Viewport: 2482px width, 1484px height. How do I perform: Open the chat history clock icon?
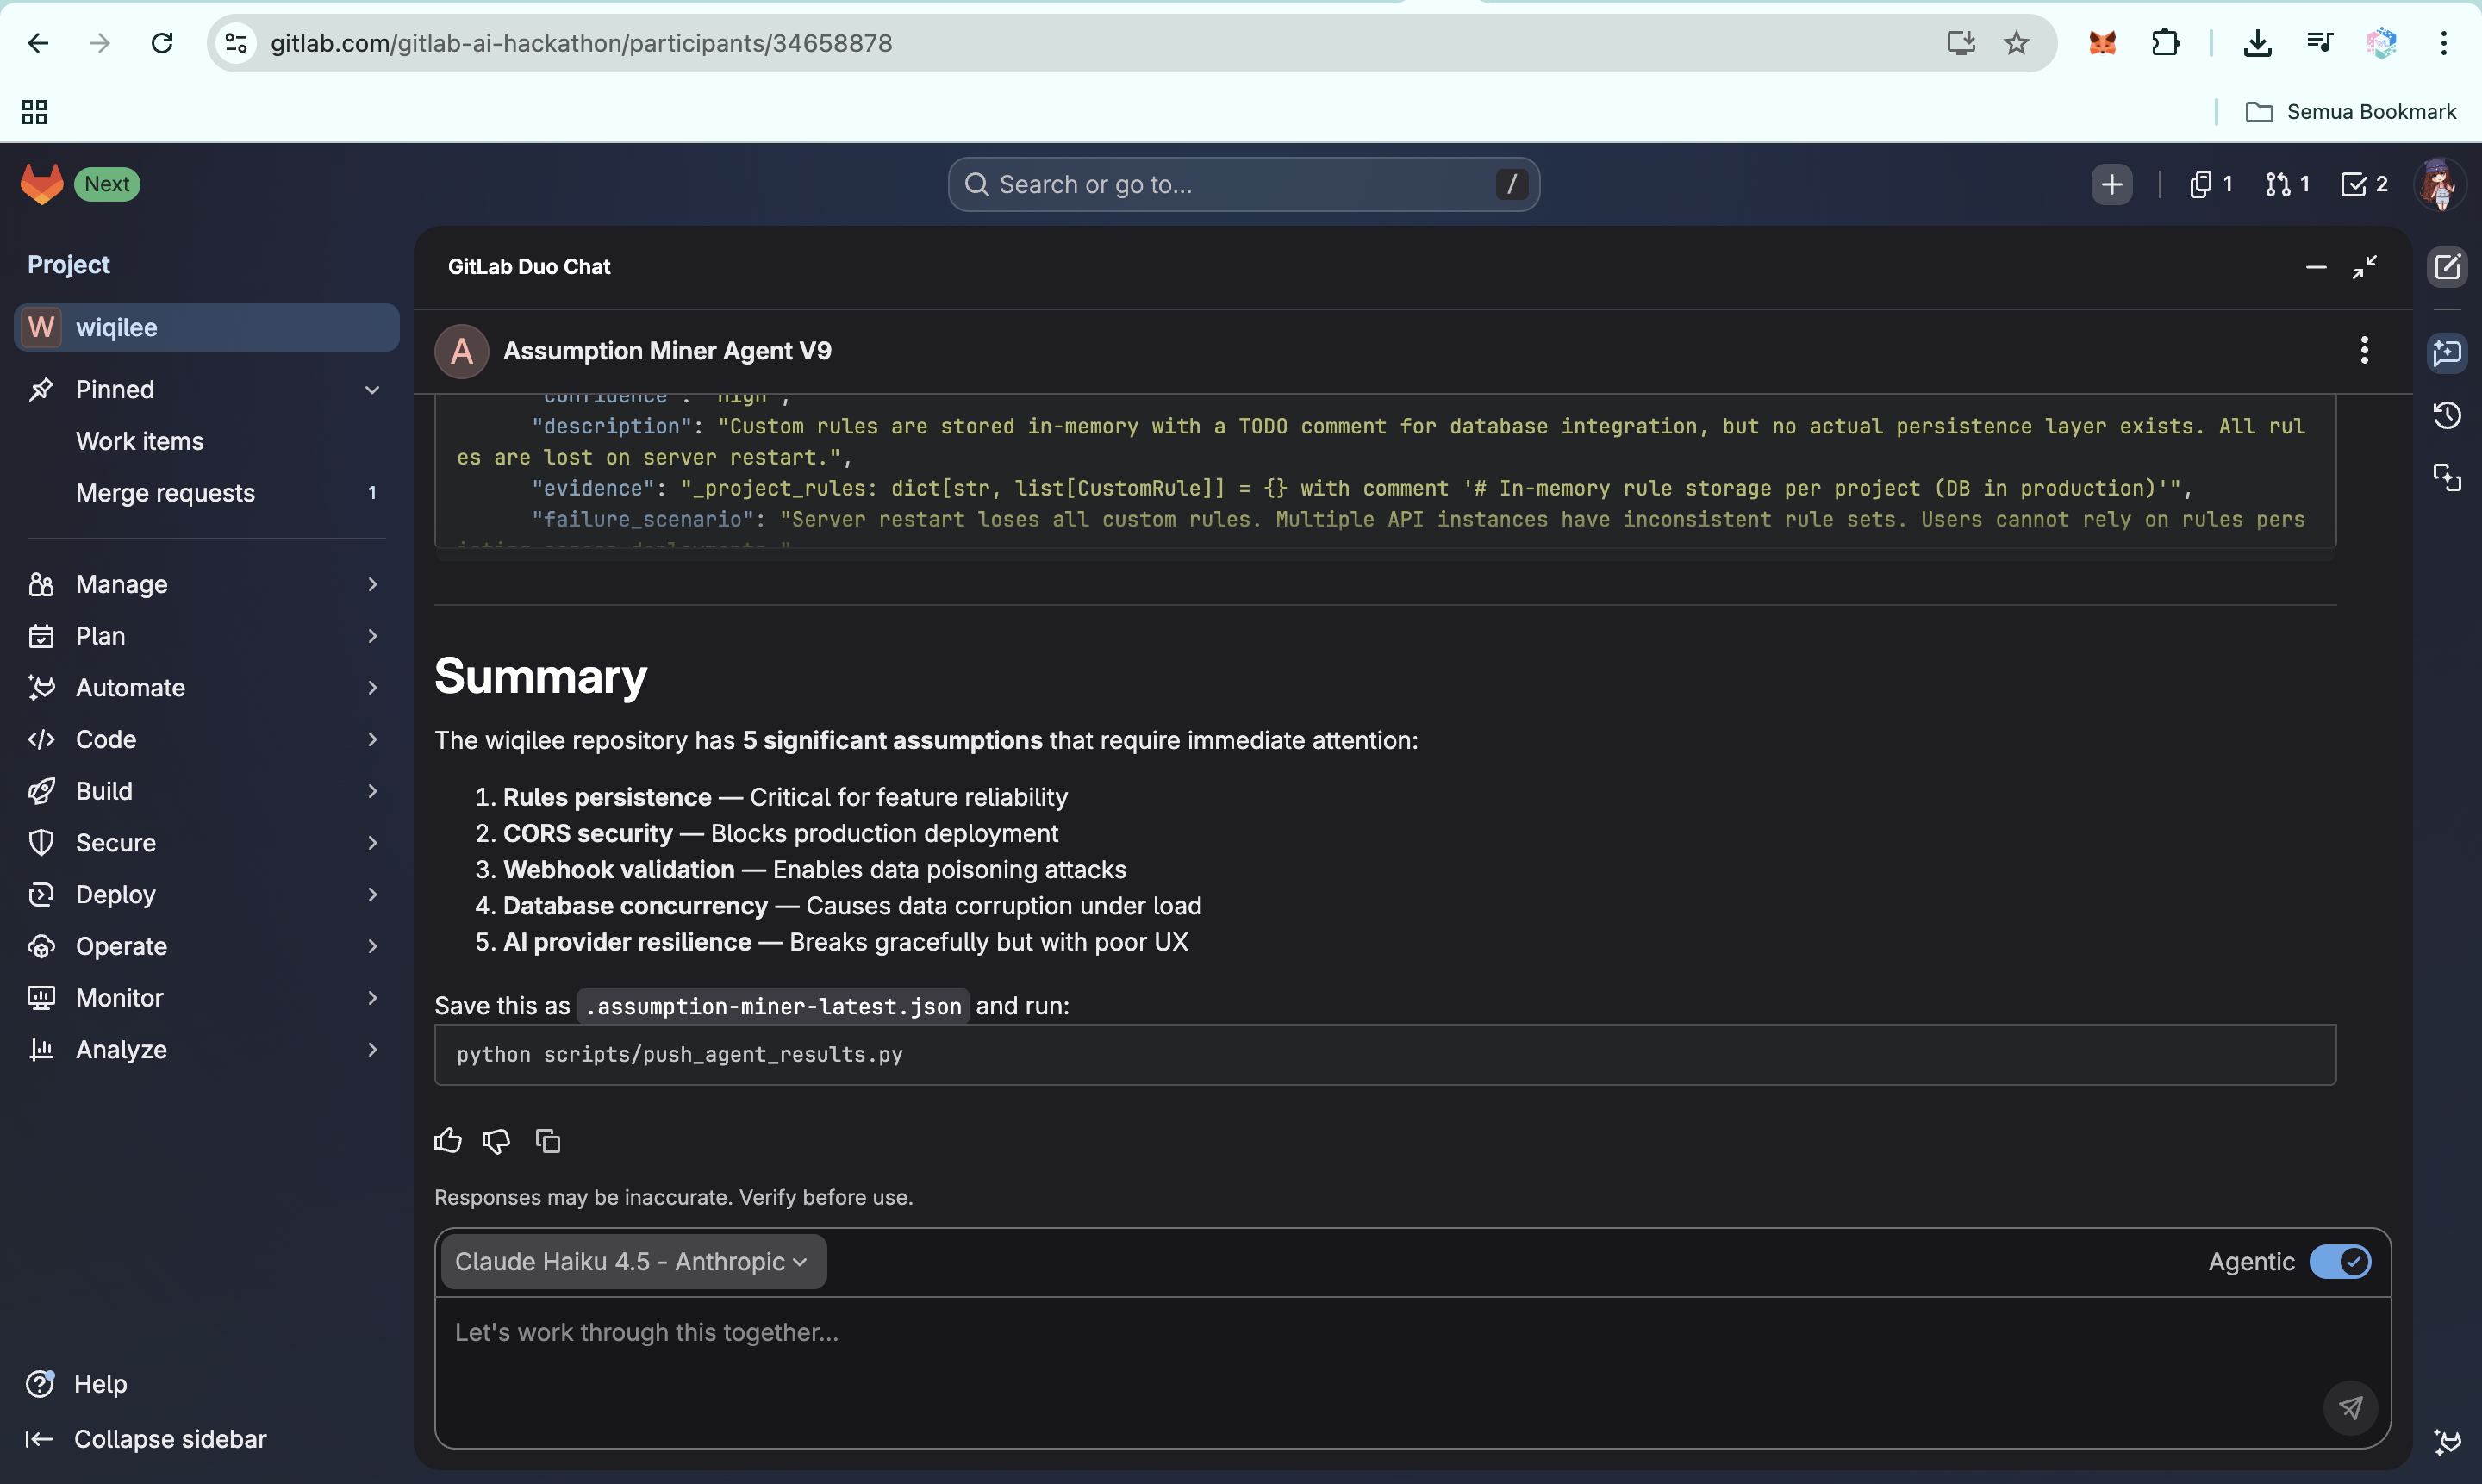(x=2446, y=415)
